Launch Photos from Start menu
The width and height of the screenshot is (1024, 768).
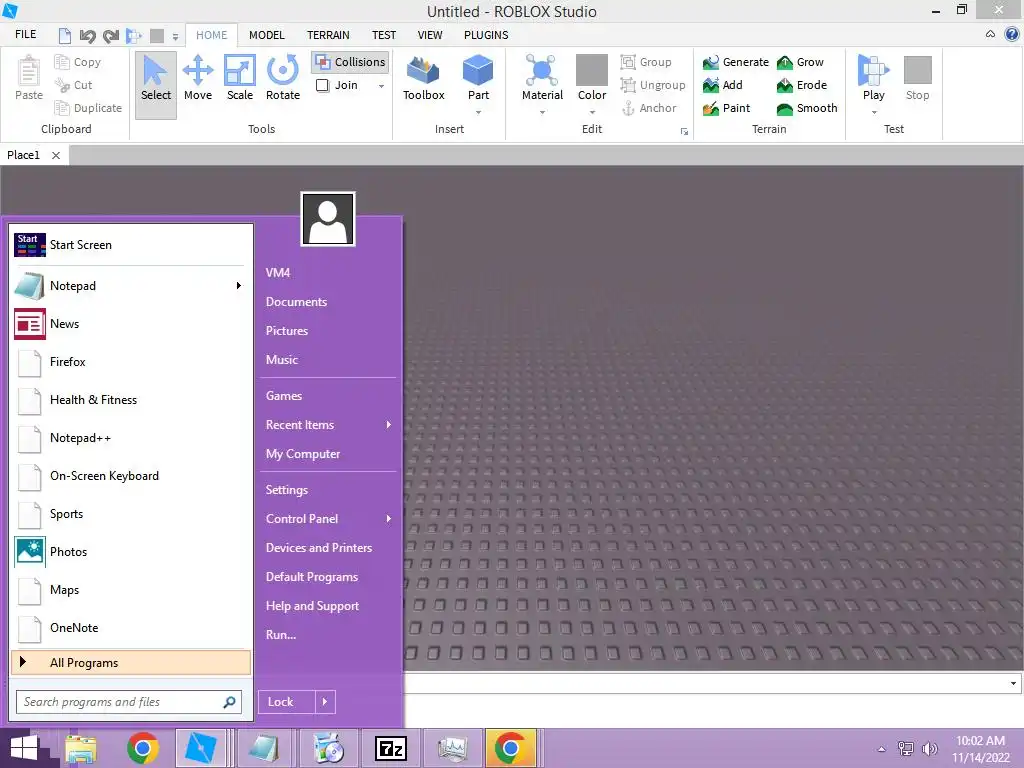coord(131,552)
